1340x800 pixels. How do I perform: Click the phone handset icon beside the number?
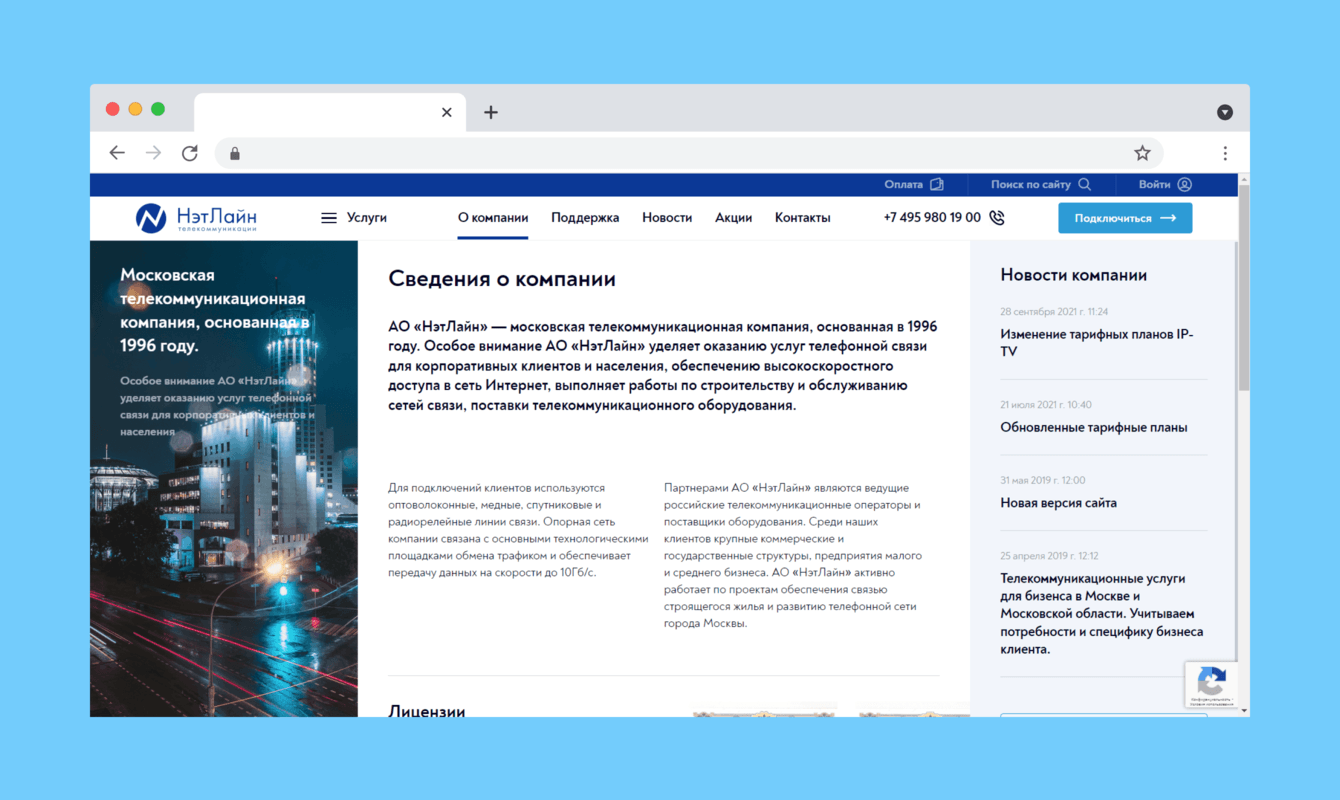click(x=997, y=218)
